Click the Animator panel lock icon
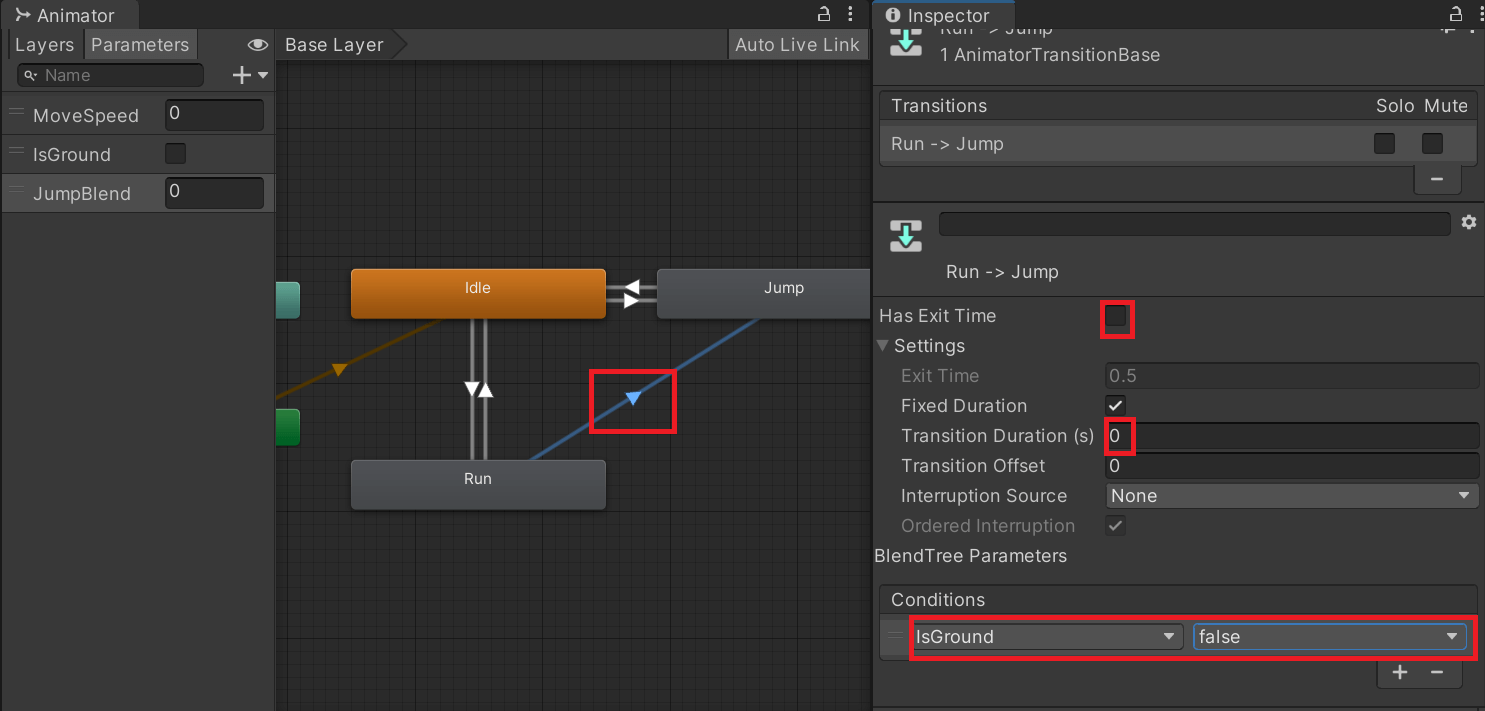Screen dimensions: 1485x711 click(x=824, y=14)
